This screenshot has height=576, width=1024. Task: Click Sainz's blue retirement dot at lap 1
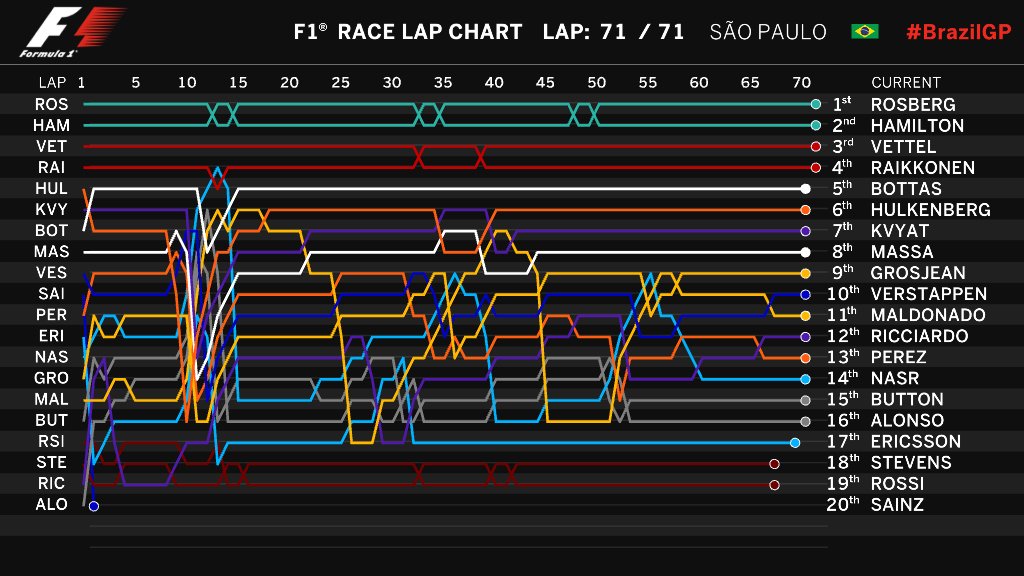(x=94, y=506)
